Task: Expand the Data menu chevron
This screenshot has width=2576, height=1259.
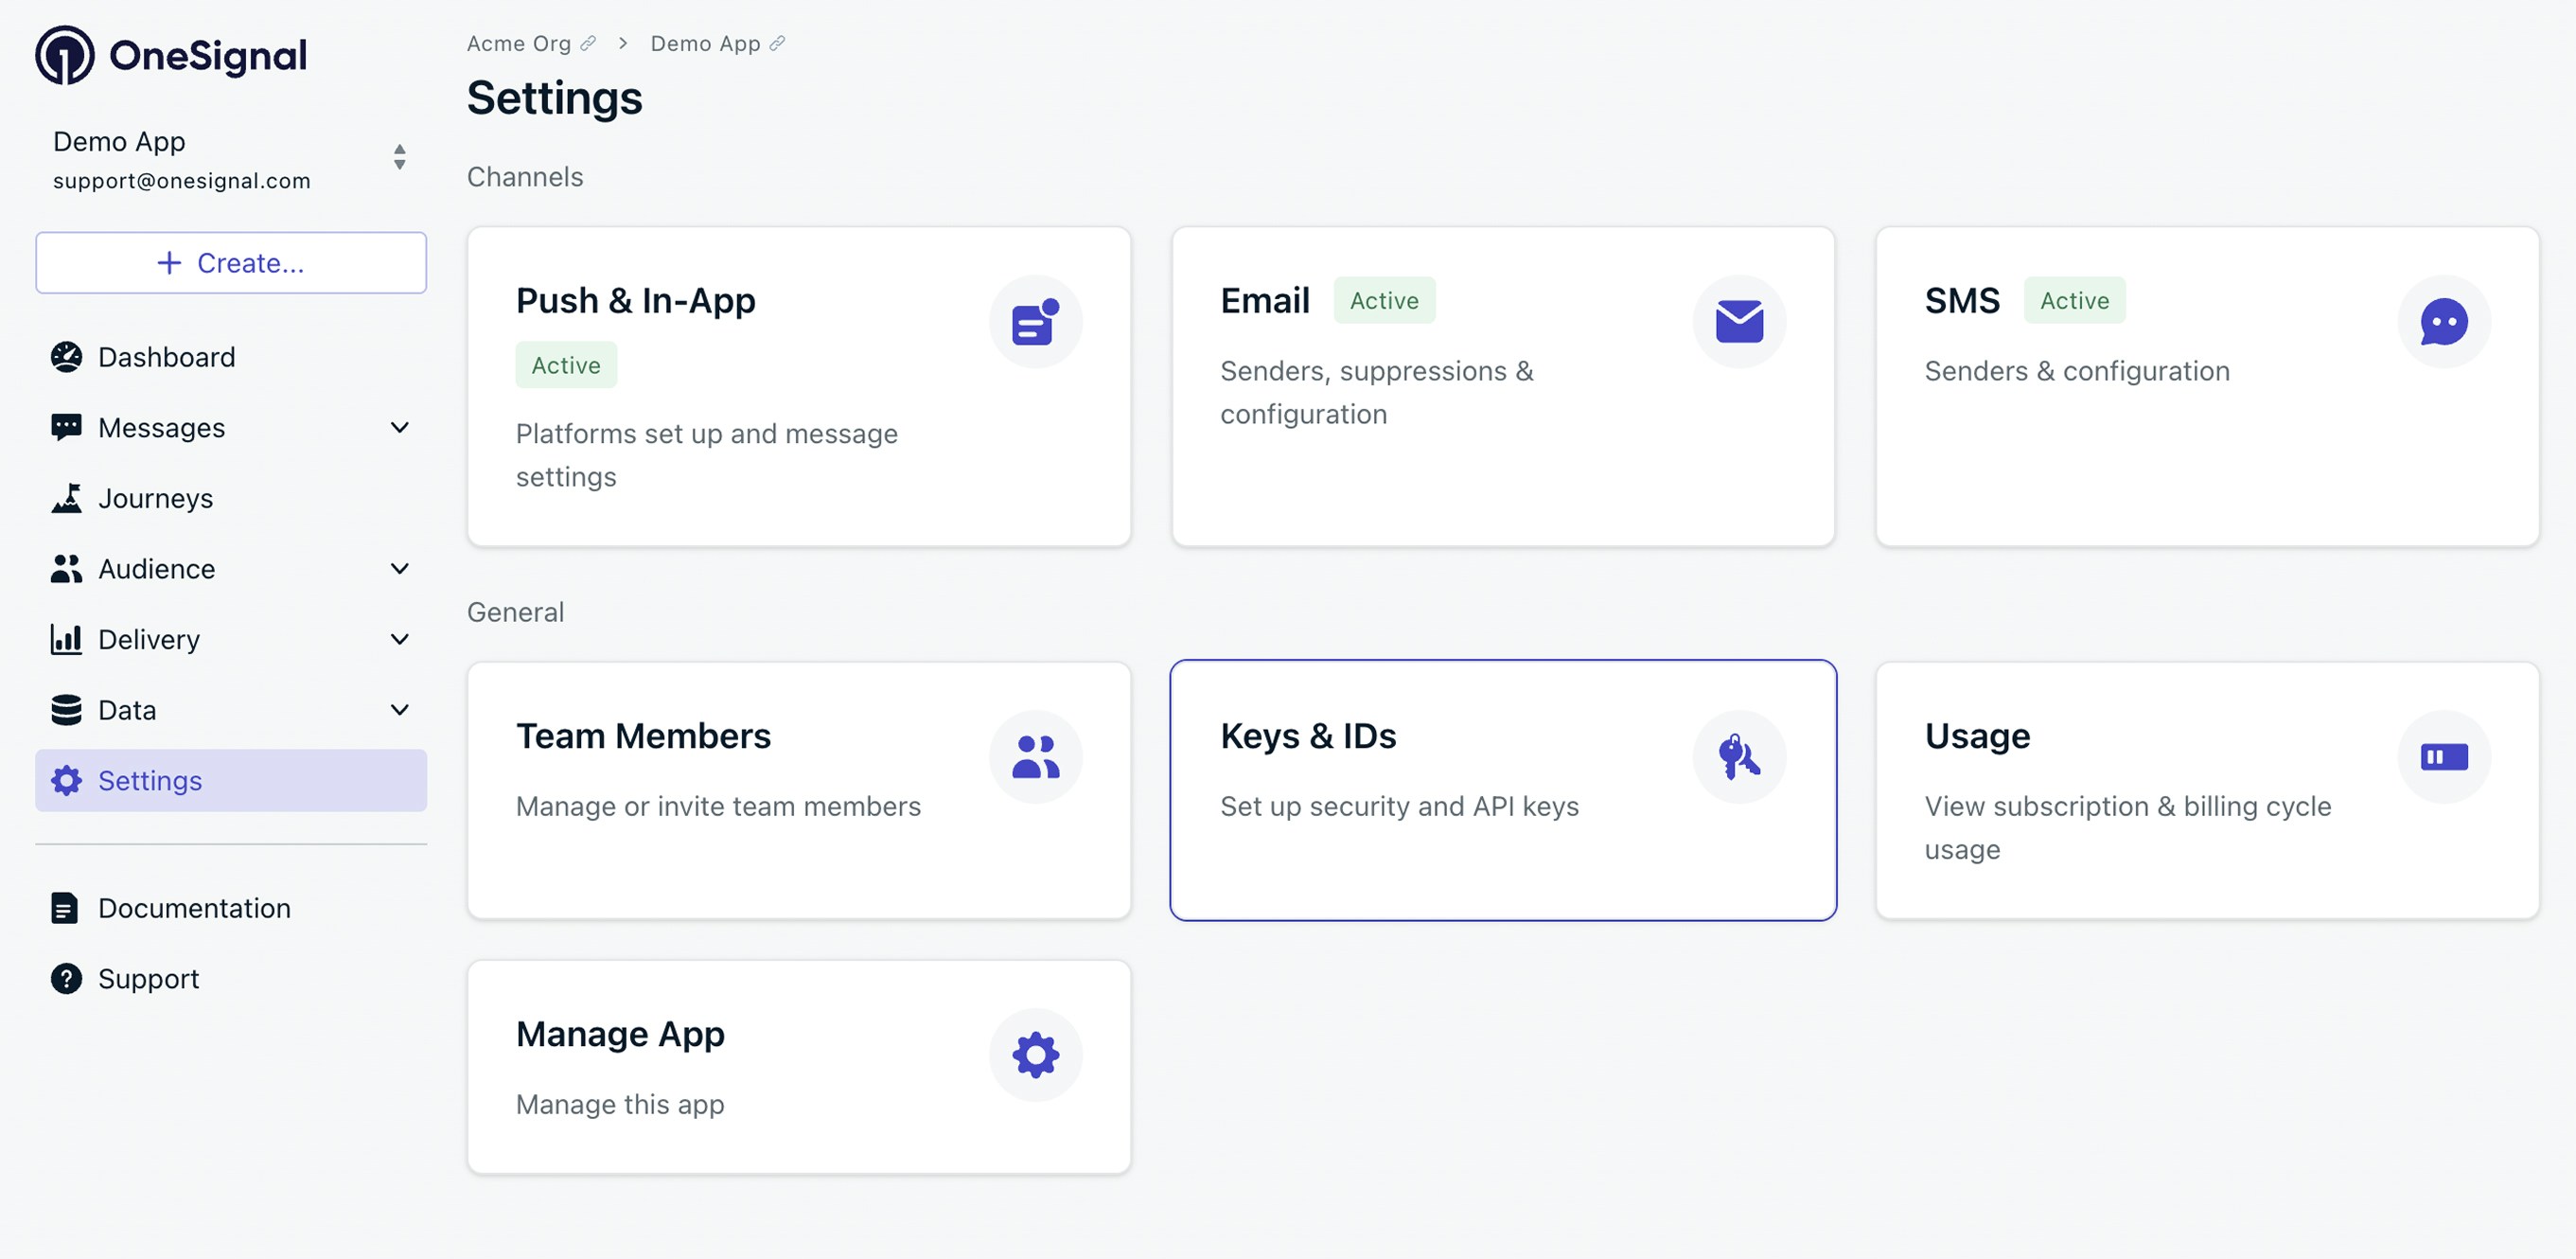Action: [399, 710]
